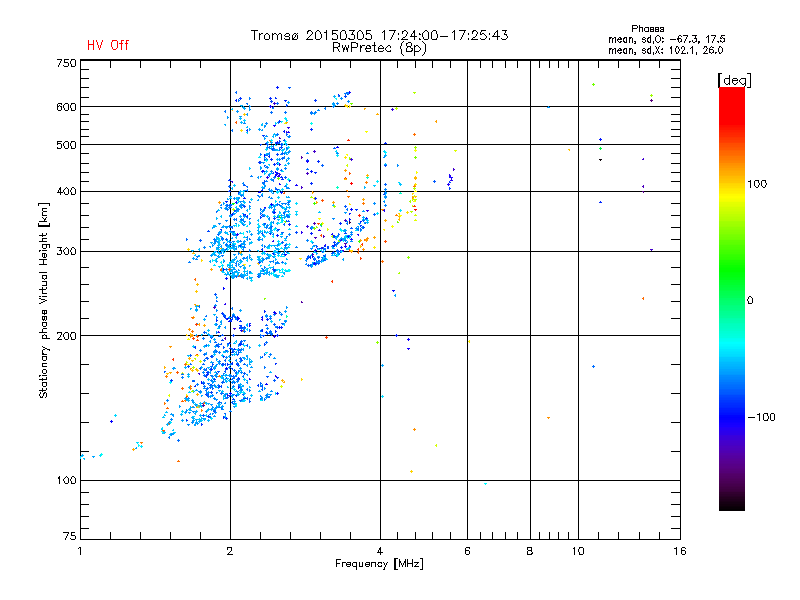Click the 750 height axis tick label

tap(66, 63)
